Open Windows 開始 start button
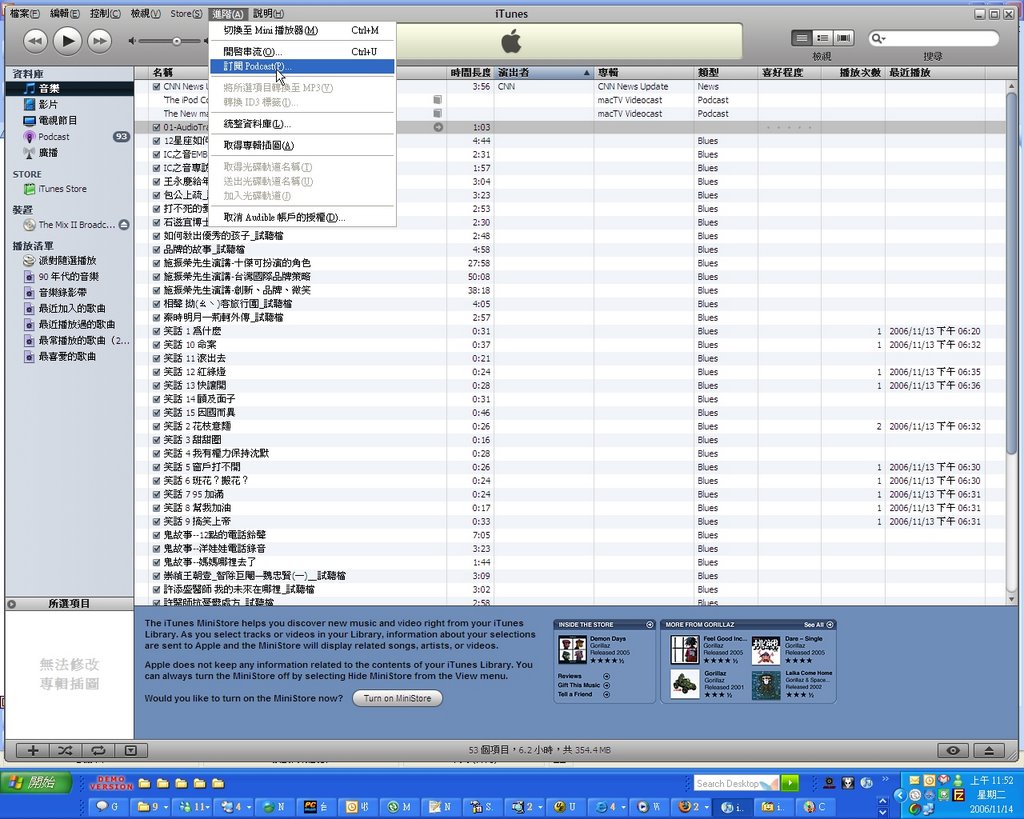 tap(34, 782)
